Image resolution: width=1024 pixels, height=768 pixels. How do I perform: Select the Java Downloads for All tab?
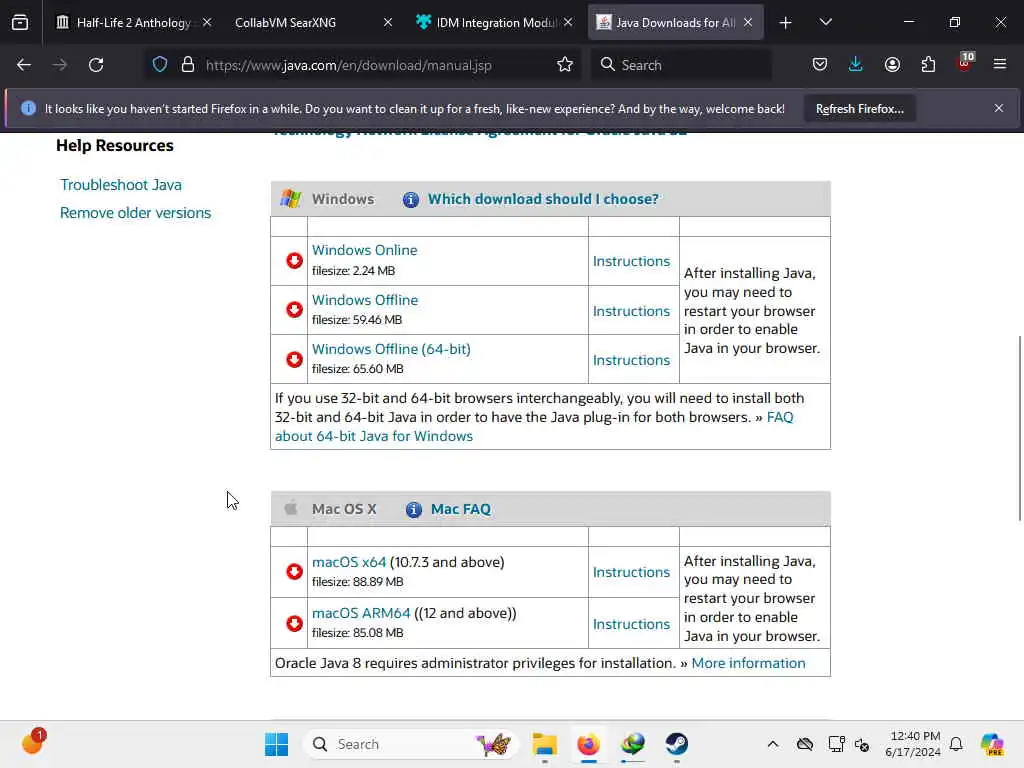click(x=675, y=22)
